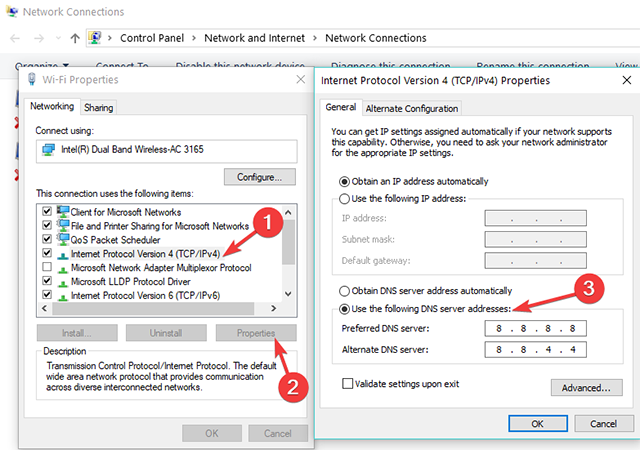
Task: Select Internet Protocol Version 4 (TCP/IPv4) text
Action: pos(145,254)
